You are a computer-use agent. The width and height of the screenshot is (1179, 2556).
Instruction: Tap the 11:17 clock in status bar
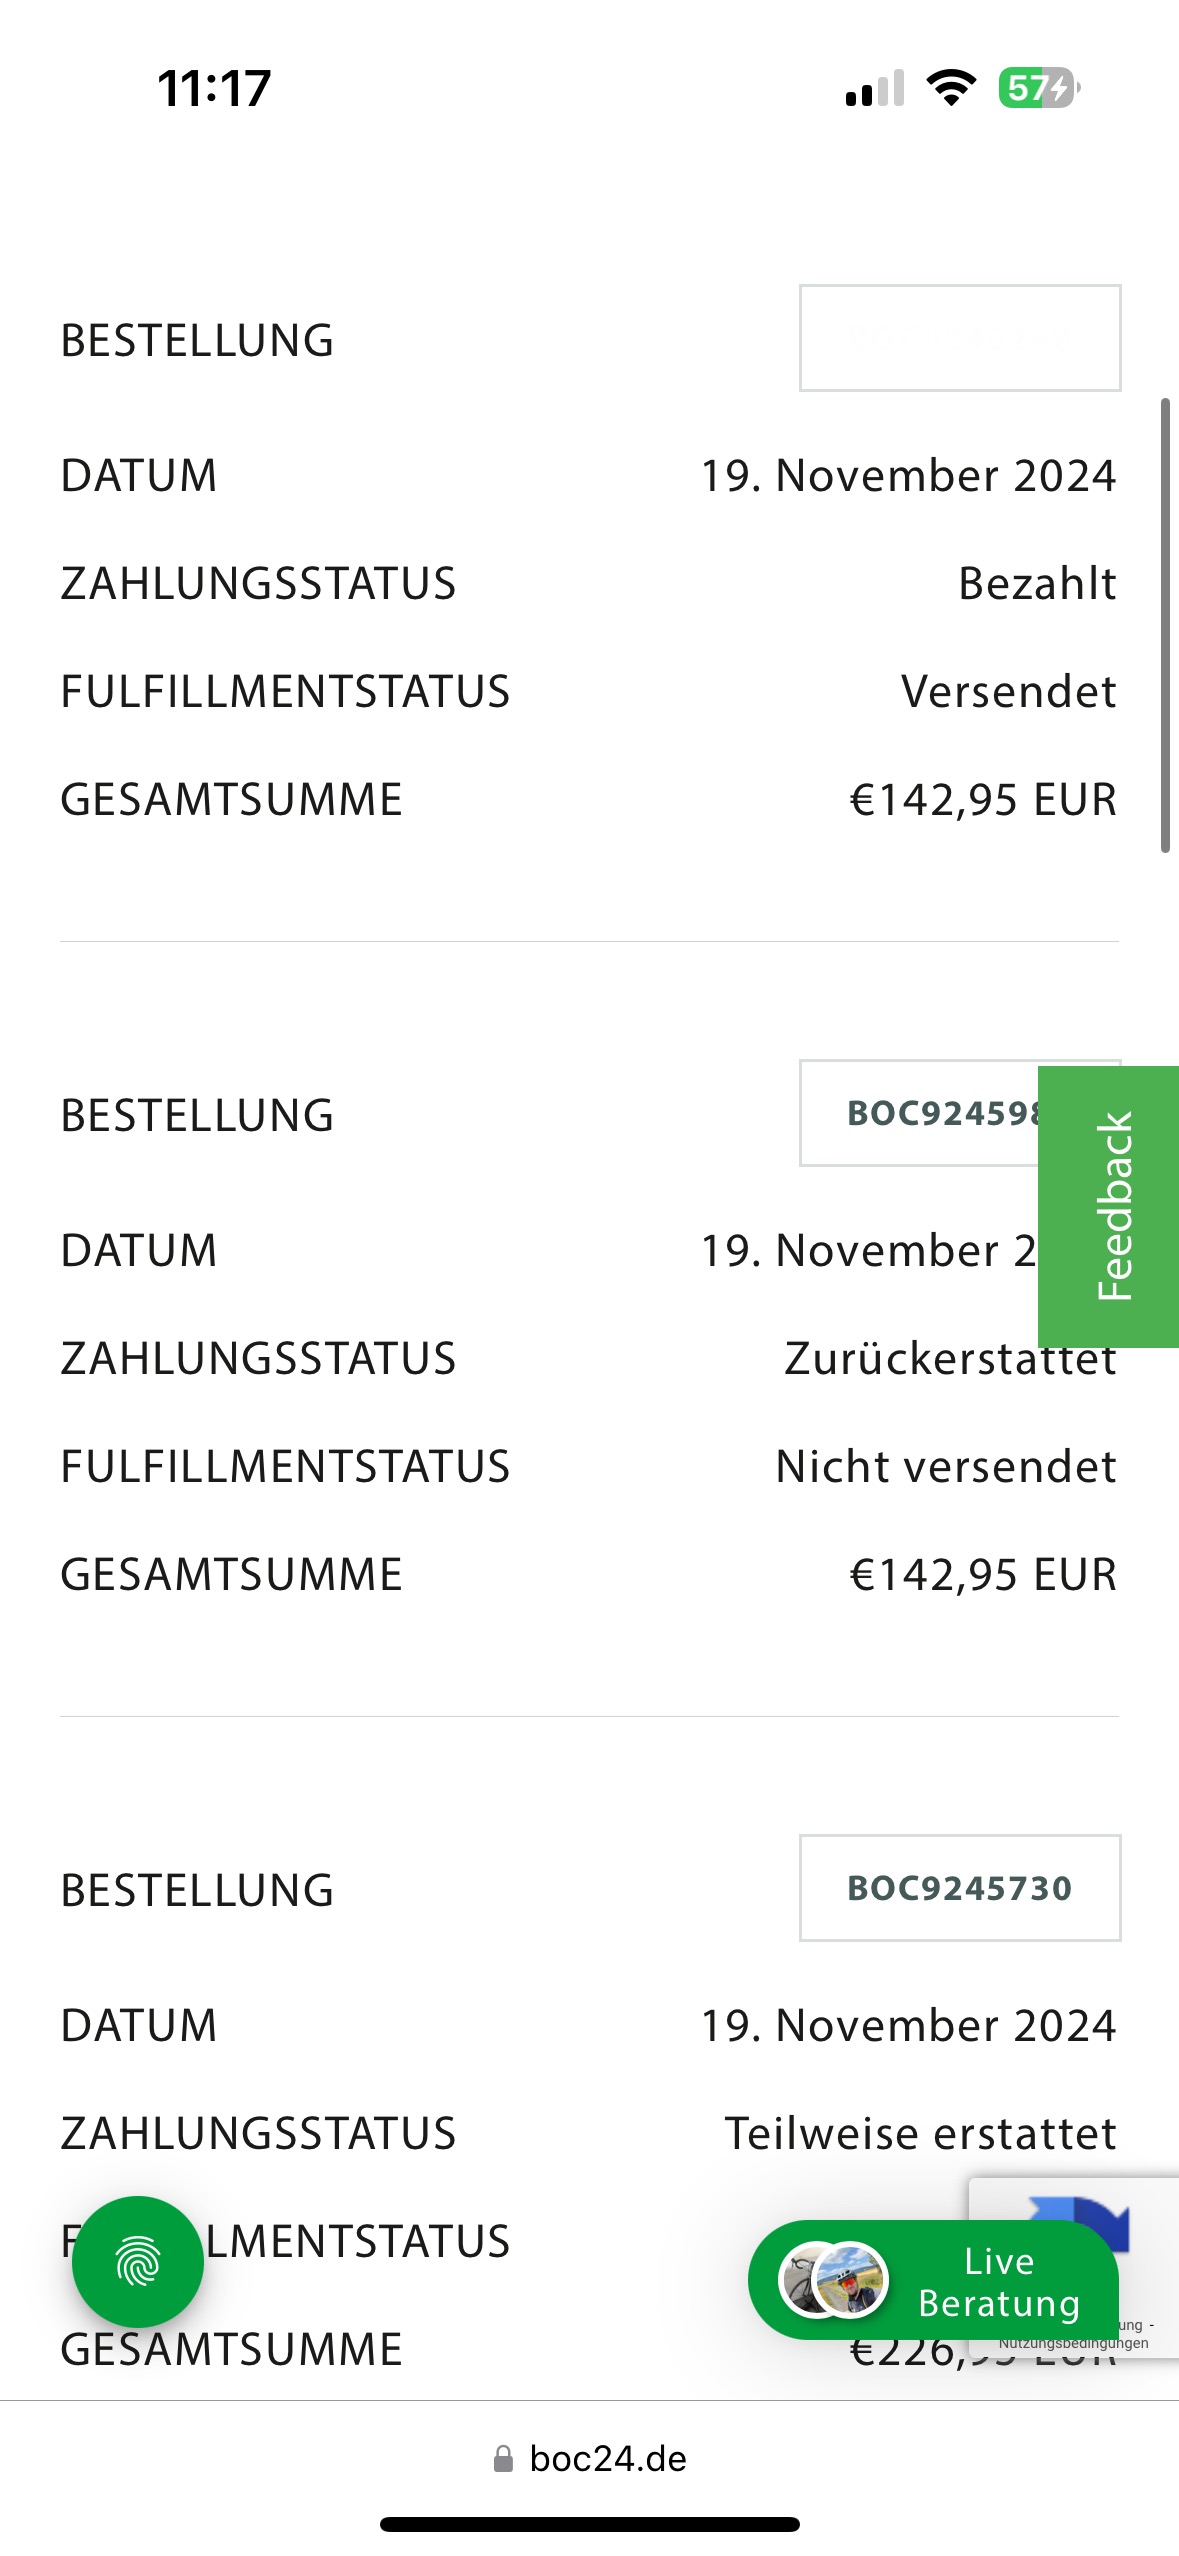[214, 88]
